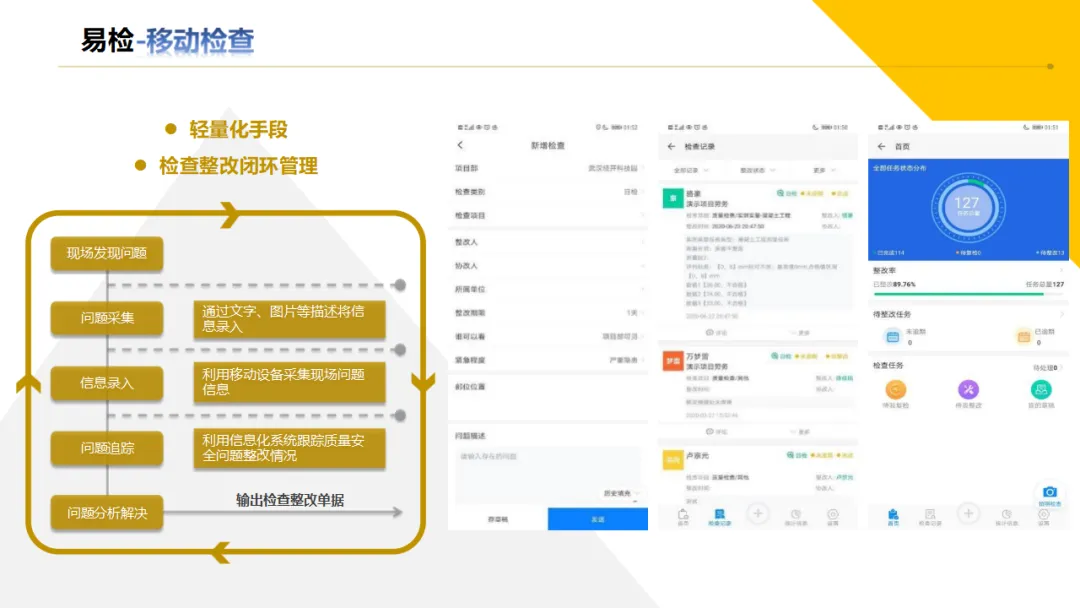The width and height of the screenshot is (1080, 608).
Task: Expand 整改人 selector row
Action: pyautogui.click(x=548, y=242)
